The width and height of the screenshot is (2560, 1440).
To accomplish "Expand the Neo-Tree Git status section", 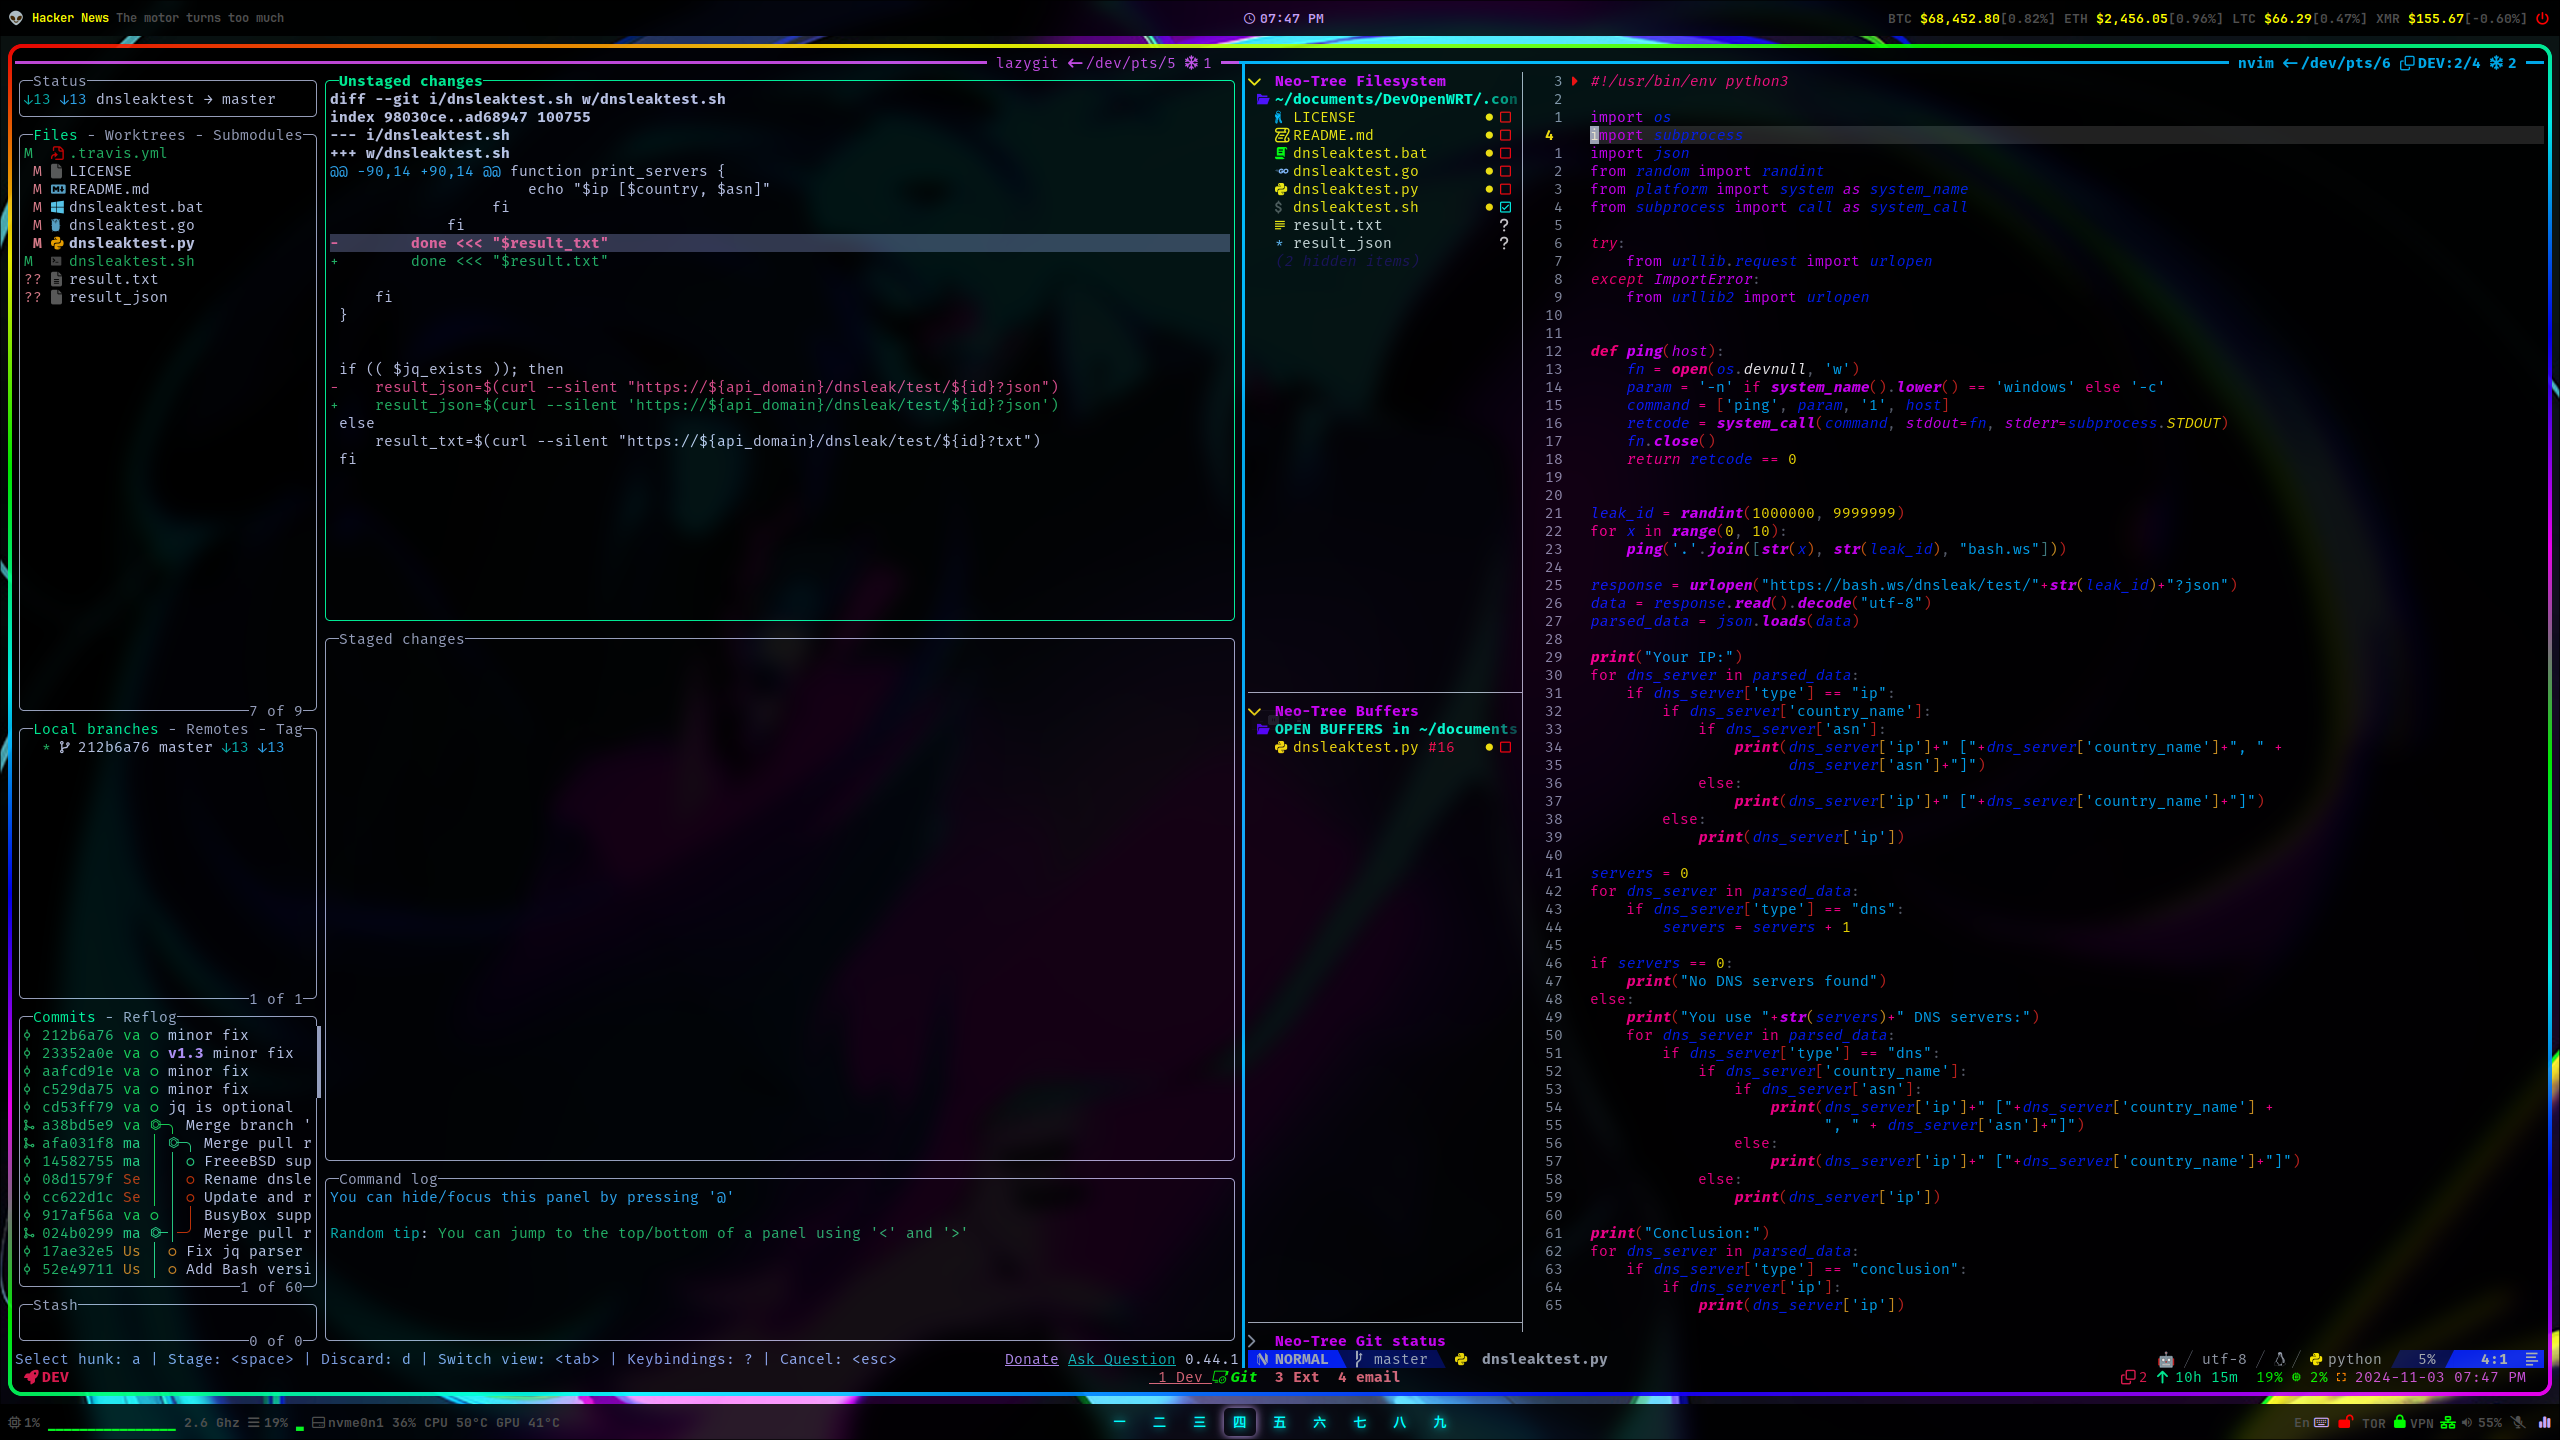I will tap(1252, 1341).
